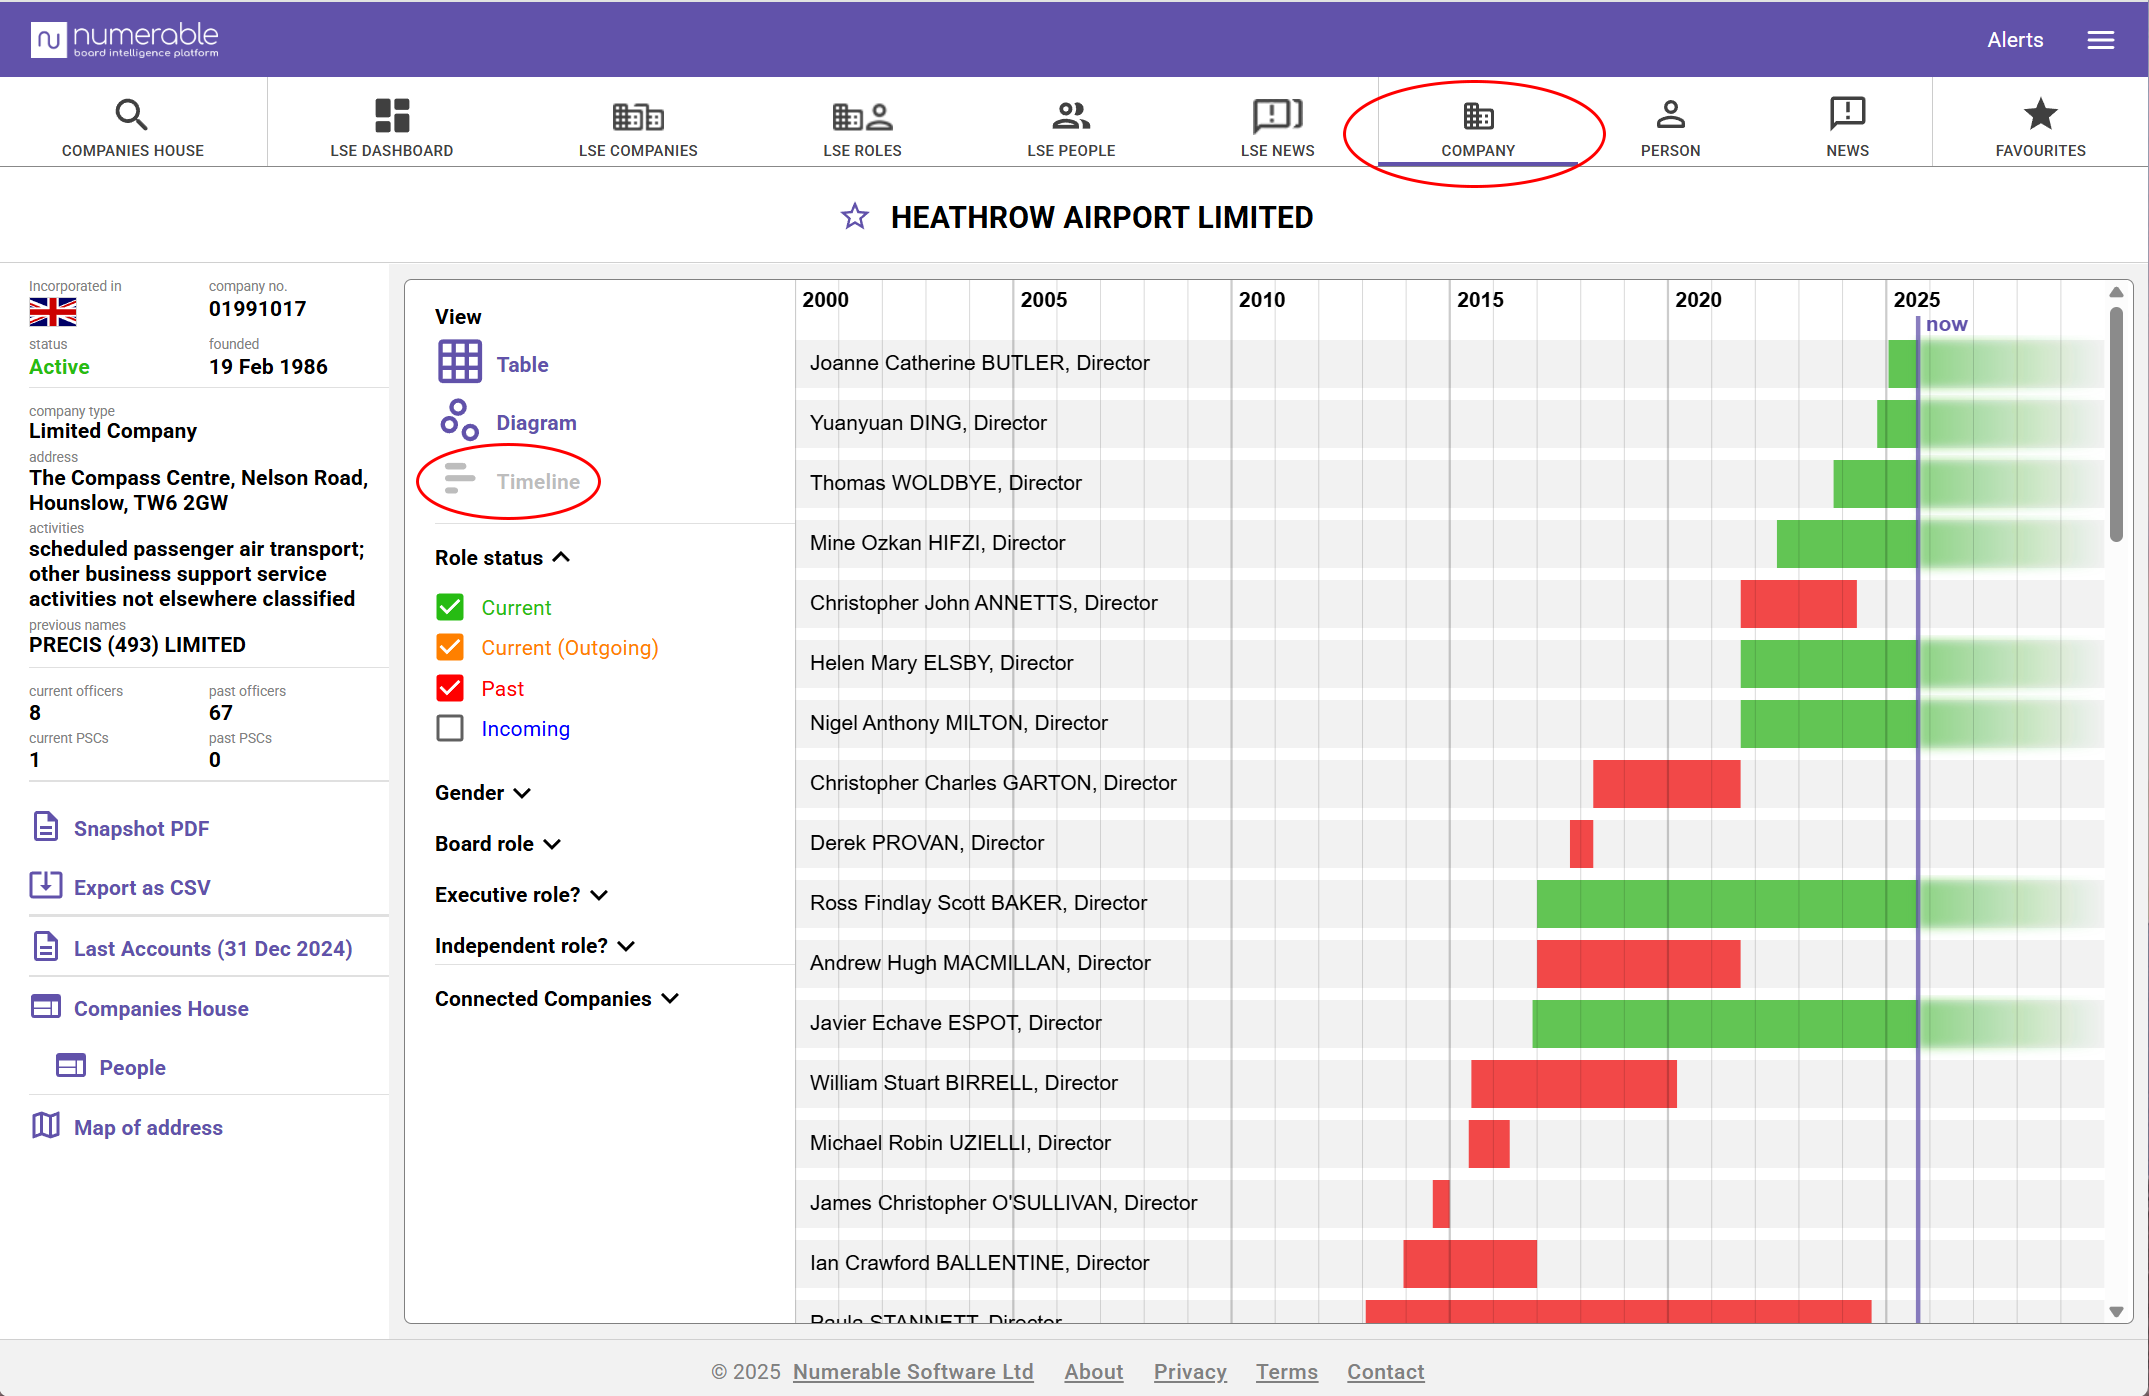The height and width of the screenshot is (1396, 2149).
Task: Click the Snapshot PDF document icon
Action: 46,827
